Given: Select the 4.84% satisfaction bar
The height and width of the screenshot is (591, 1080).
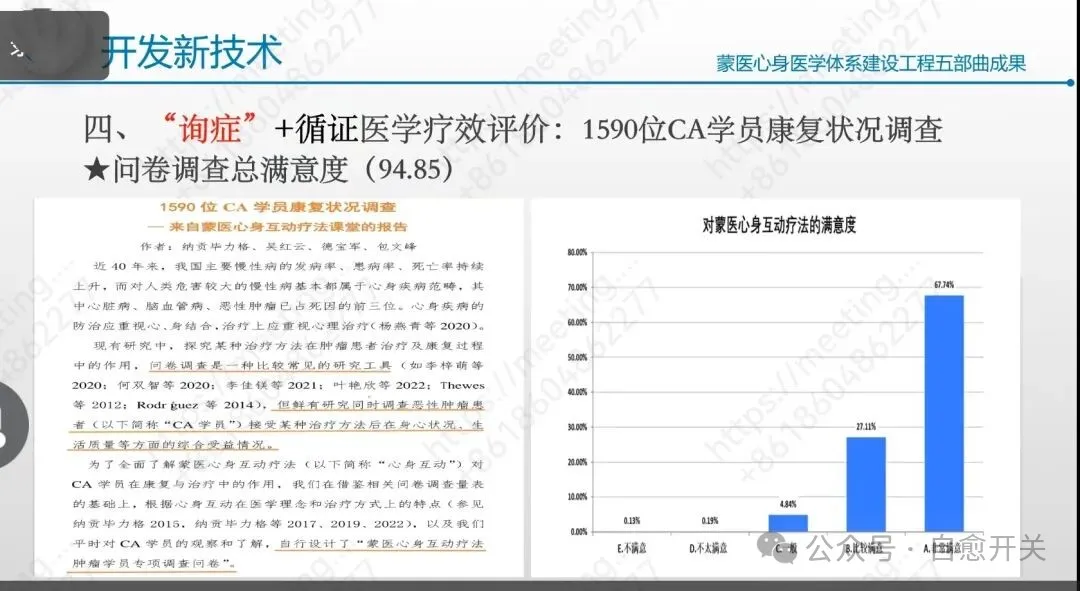Looking at the screenshot, I should point(790,525).
